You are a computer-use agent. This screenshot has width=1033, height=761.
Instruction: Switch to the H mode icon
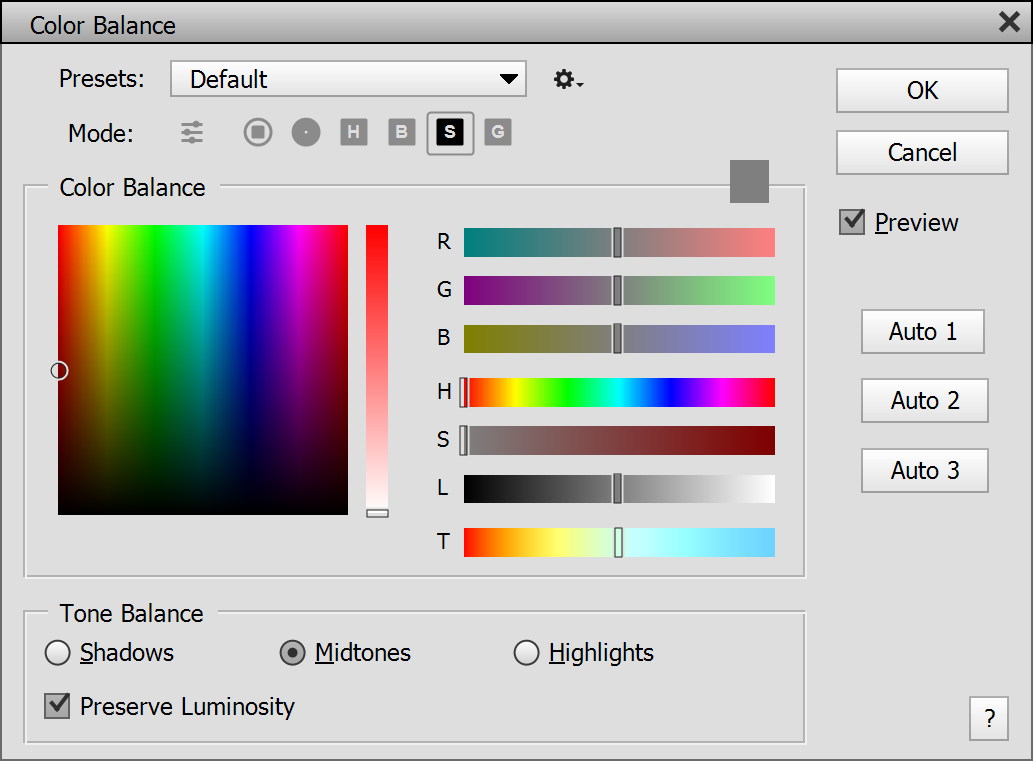pos(354,132)
